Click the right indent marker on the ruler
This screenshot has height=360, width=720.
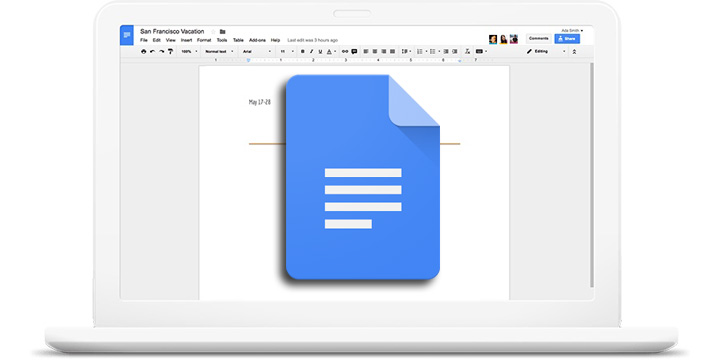(x=460, y=61)
